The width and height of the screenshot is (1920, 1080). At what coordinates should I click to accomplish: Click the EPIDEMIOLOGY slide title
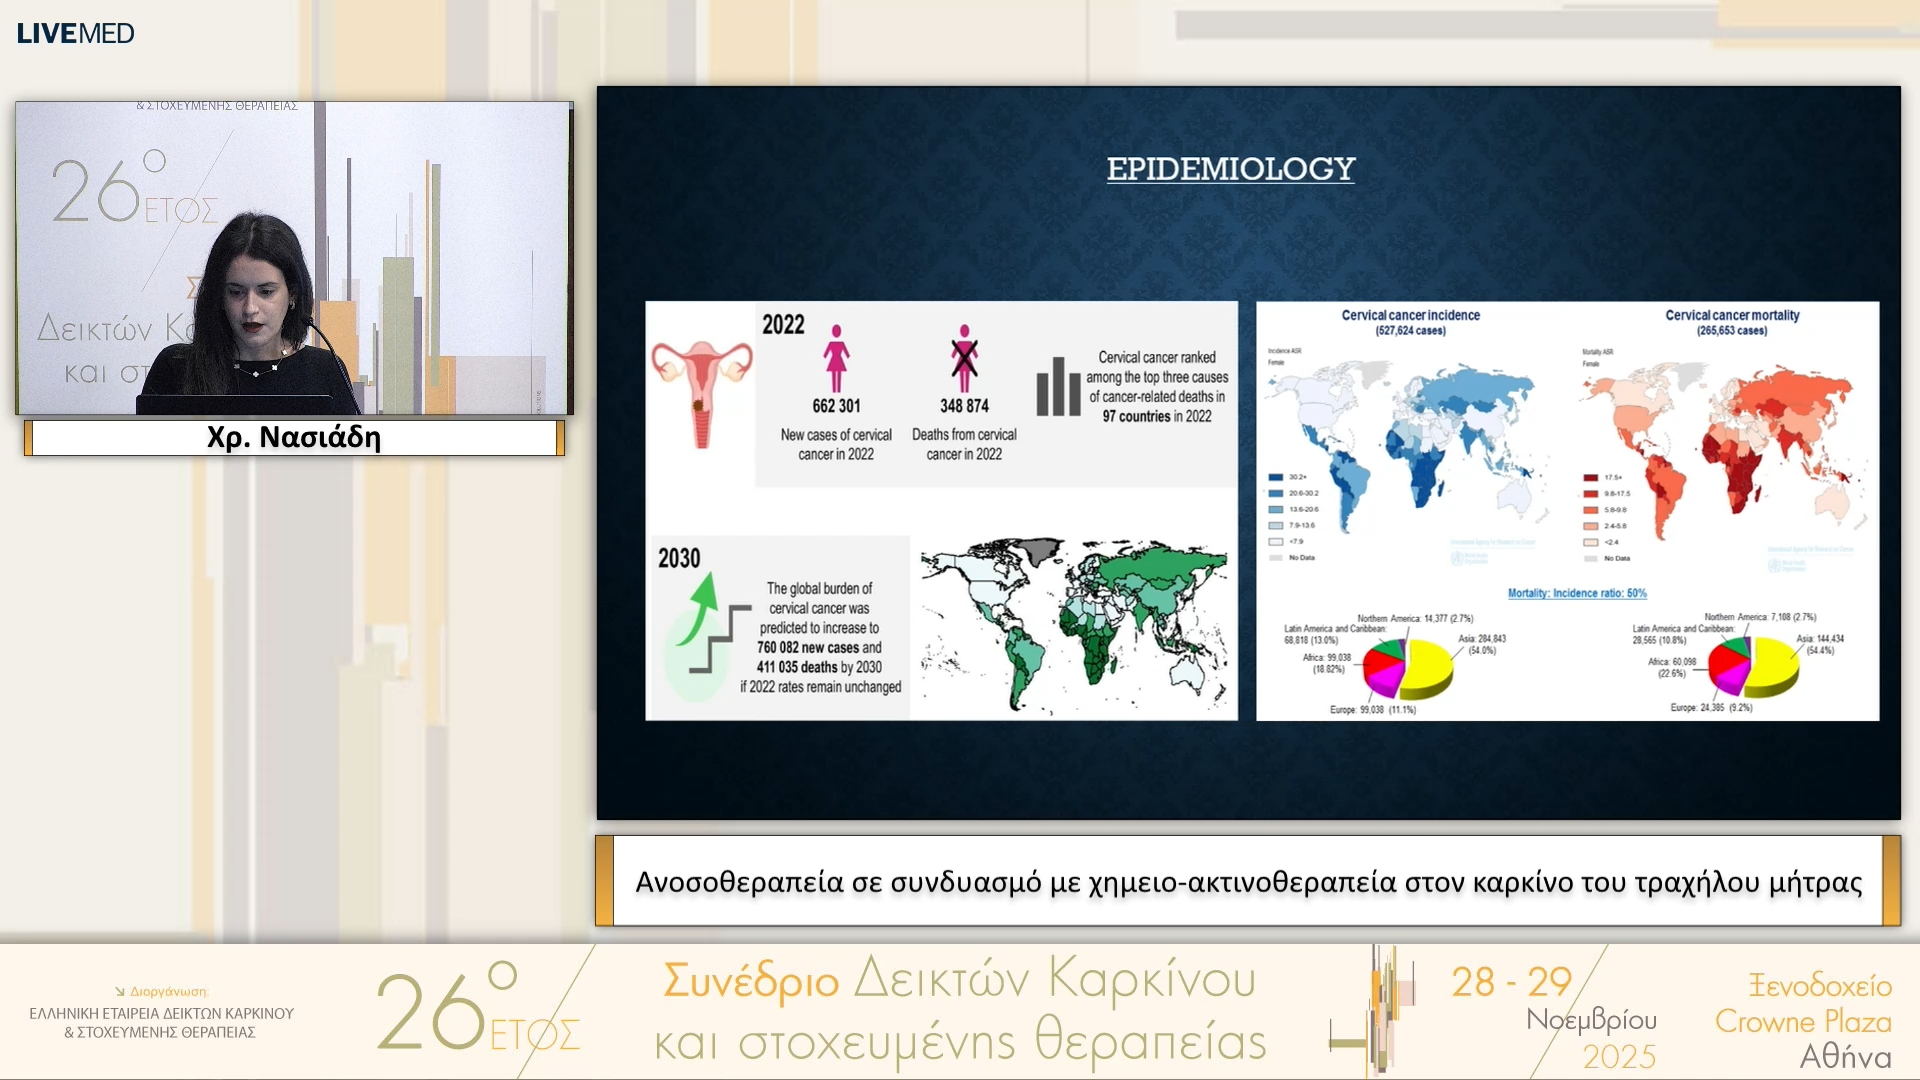(x=1230, y=169)
